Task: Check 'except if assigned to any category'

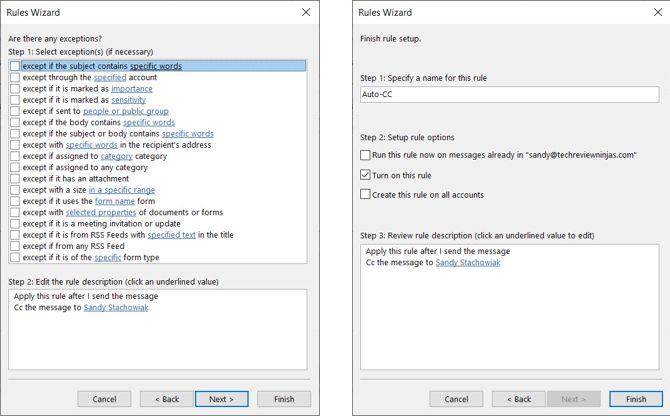Action: (14, 166)
